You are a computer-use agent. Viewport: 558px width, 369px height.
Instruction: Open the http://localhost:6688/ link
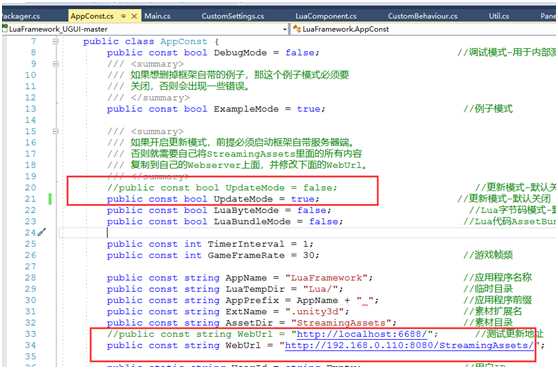coord(362,334)
